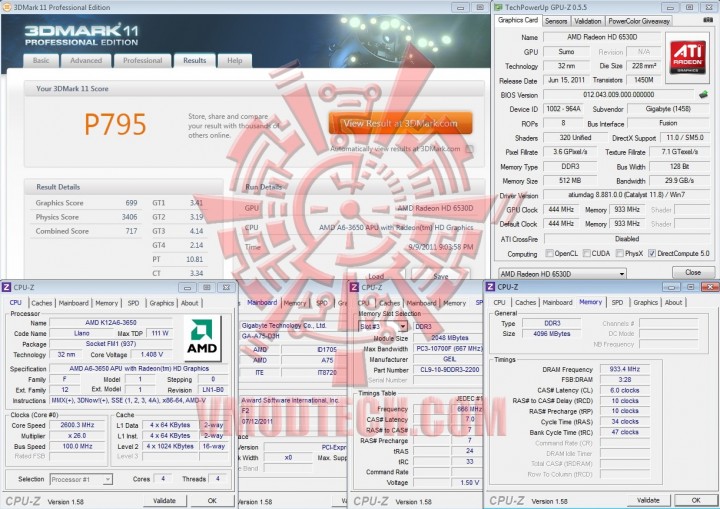Click the Combined Score value 717
The image size is (720, 509).
pyautogui.click(x=131, y=231)
